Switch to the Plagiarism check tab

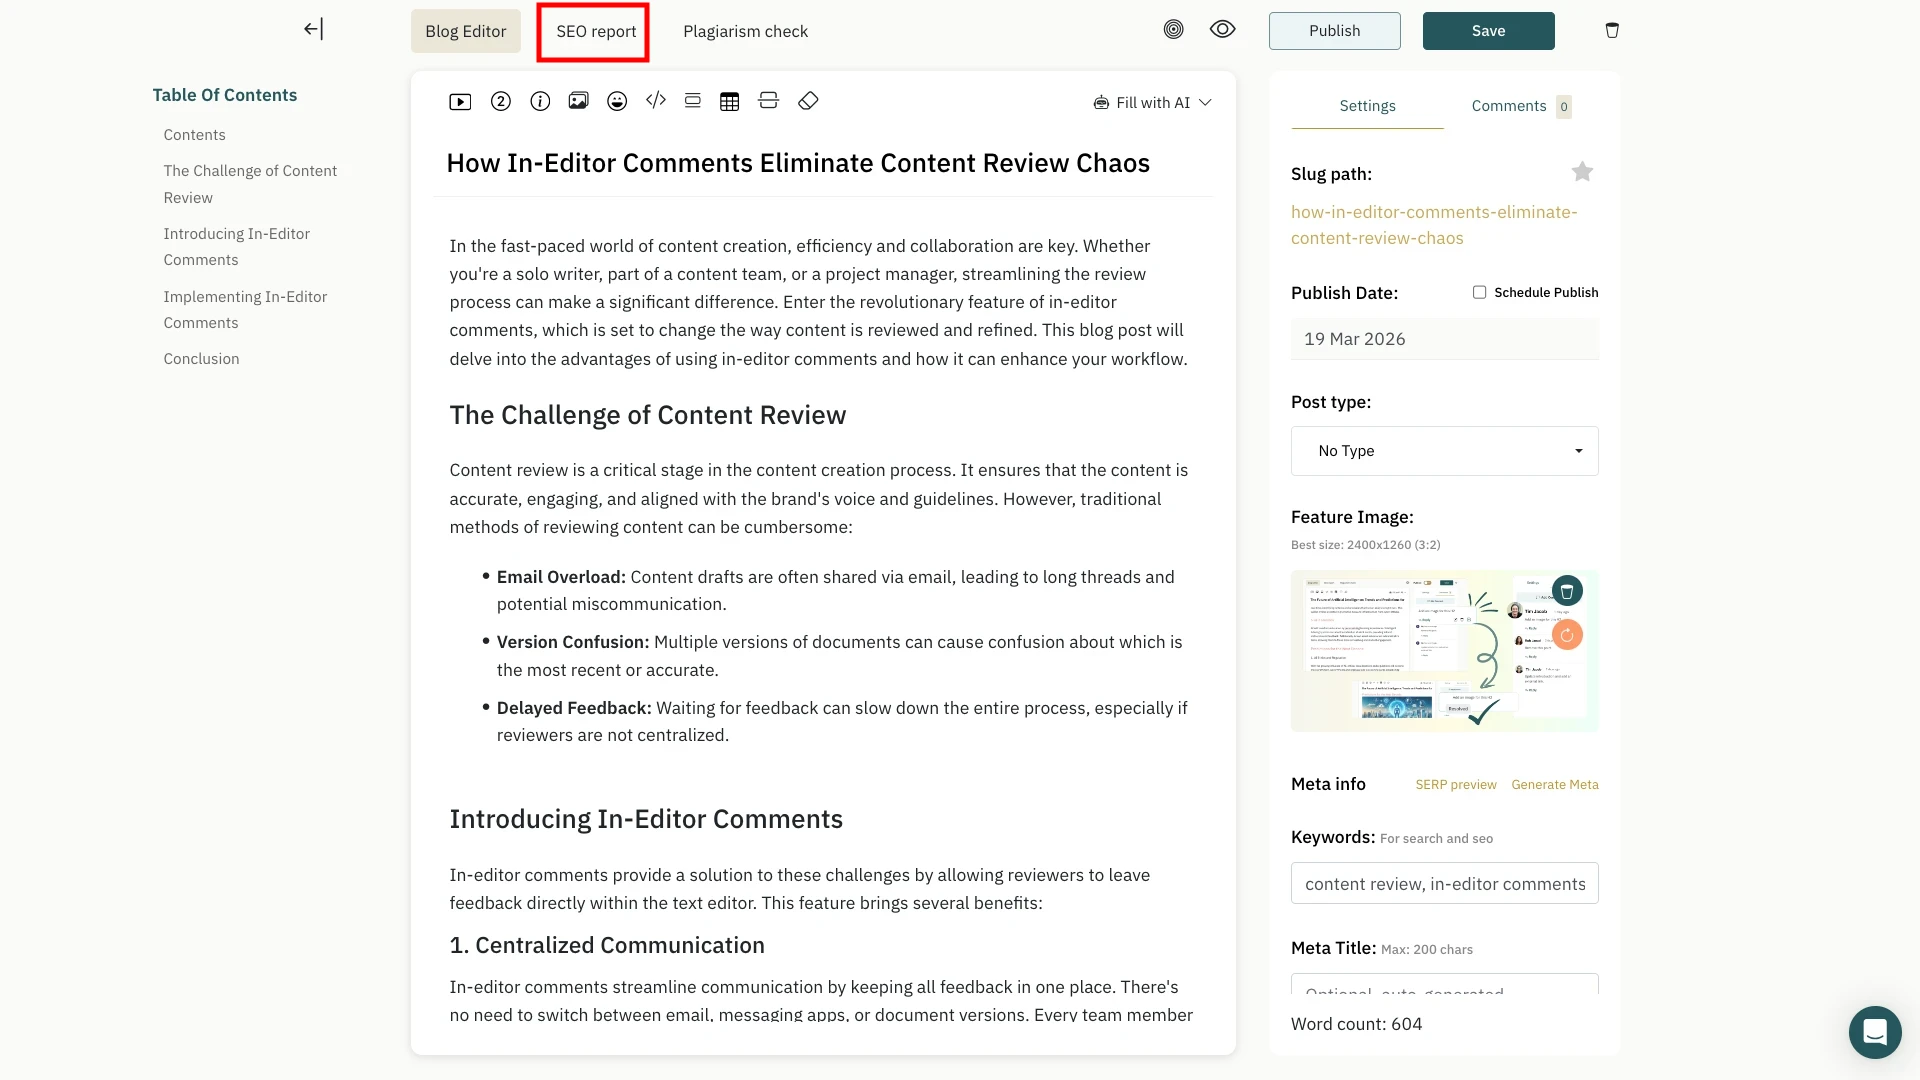[x=745, y=31]
